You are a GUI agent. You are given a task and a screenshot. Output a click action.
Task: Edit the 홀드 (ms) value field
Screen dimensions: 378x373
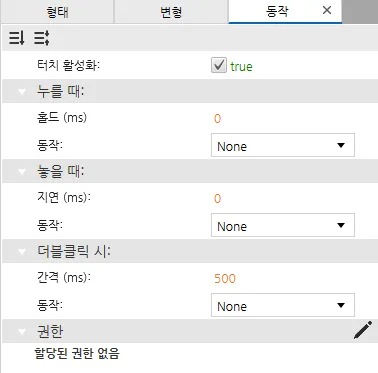(x=283, y=119)
